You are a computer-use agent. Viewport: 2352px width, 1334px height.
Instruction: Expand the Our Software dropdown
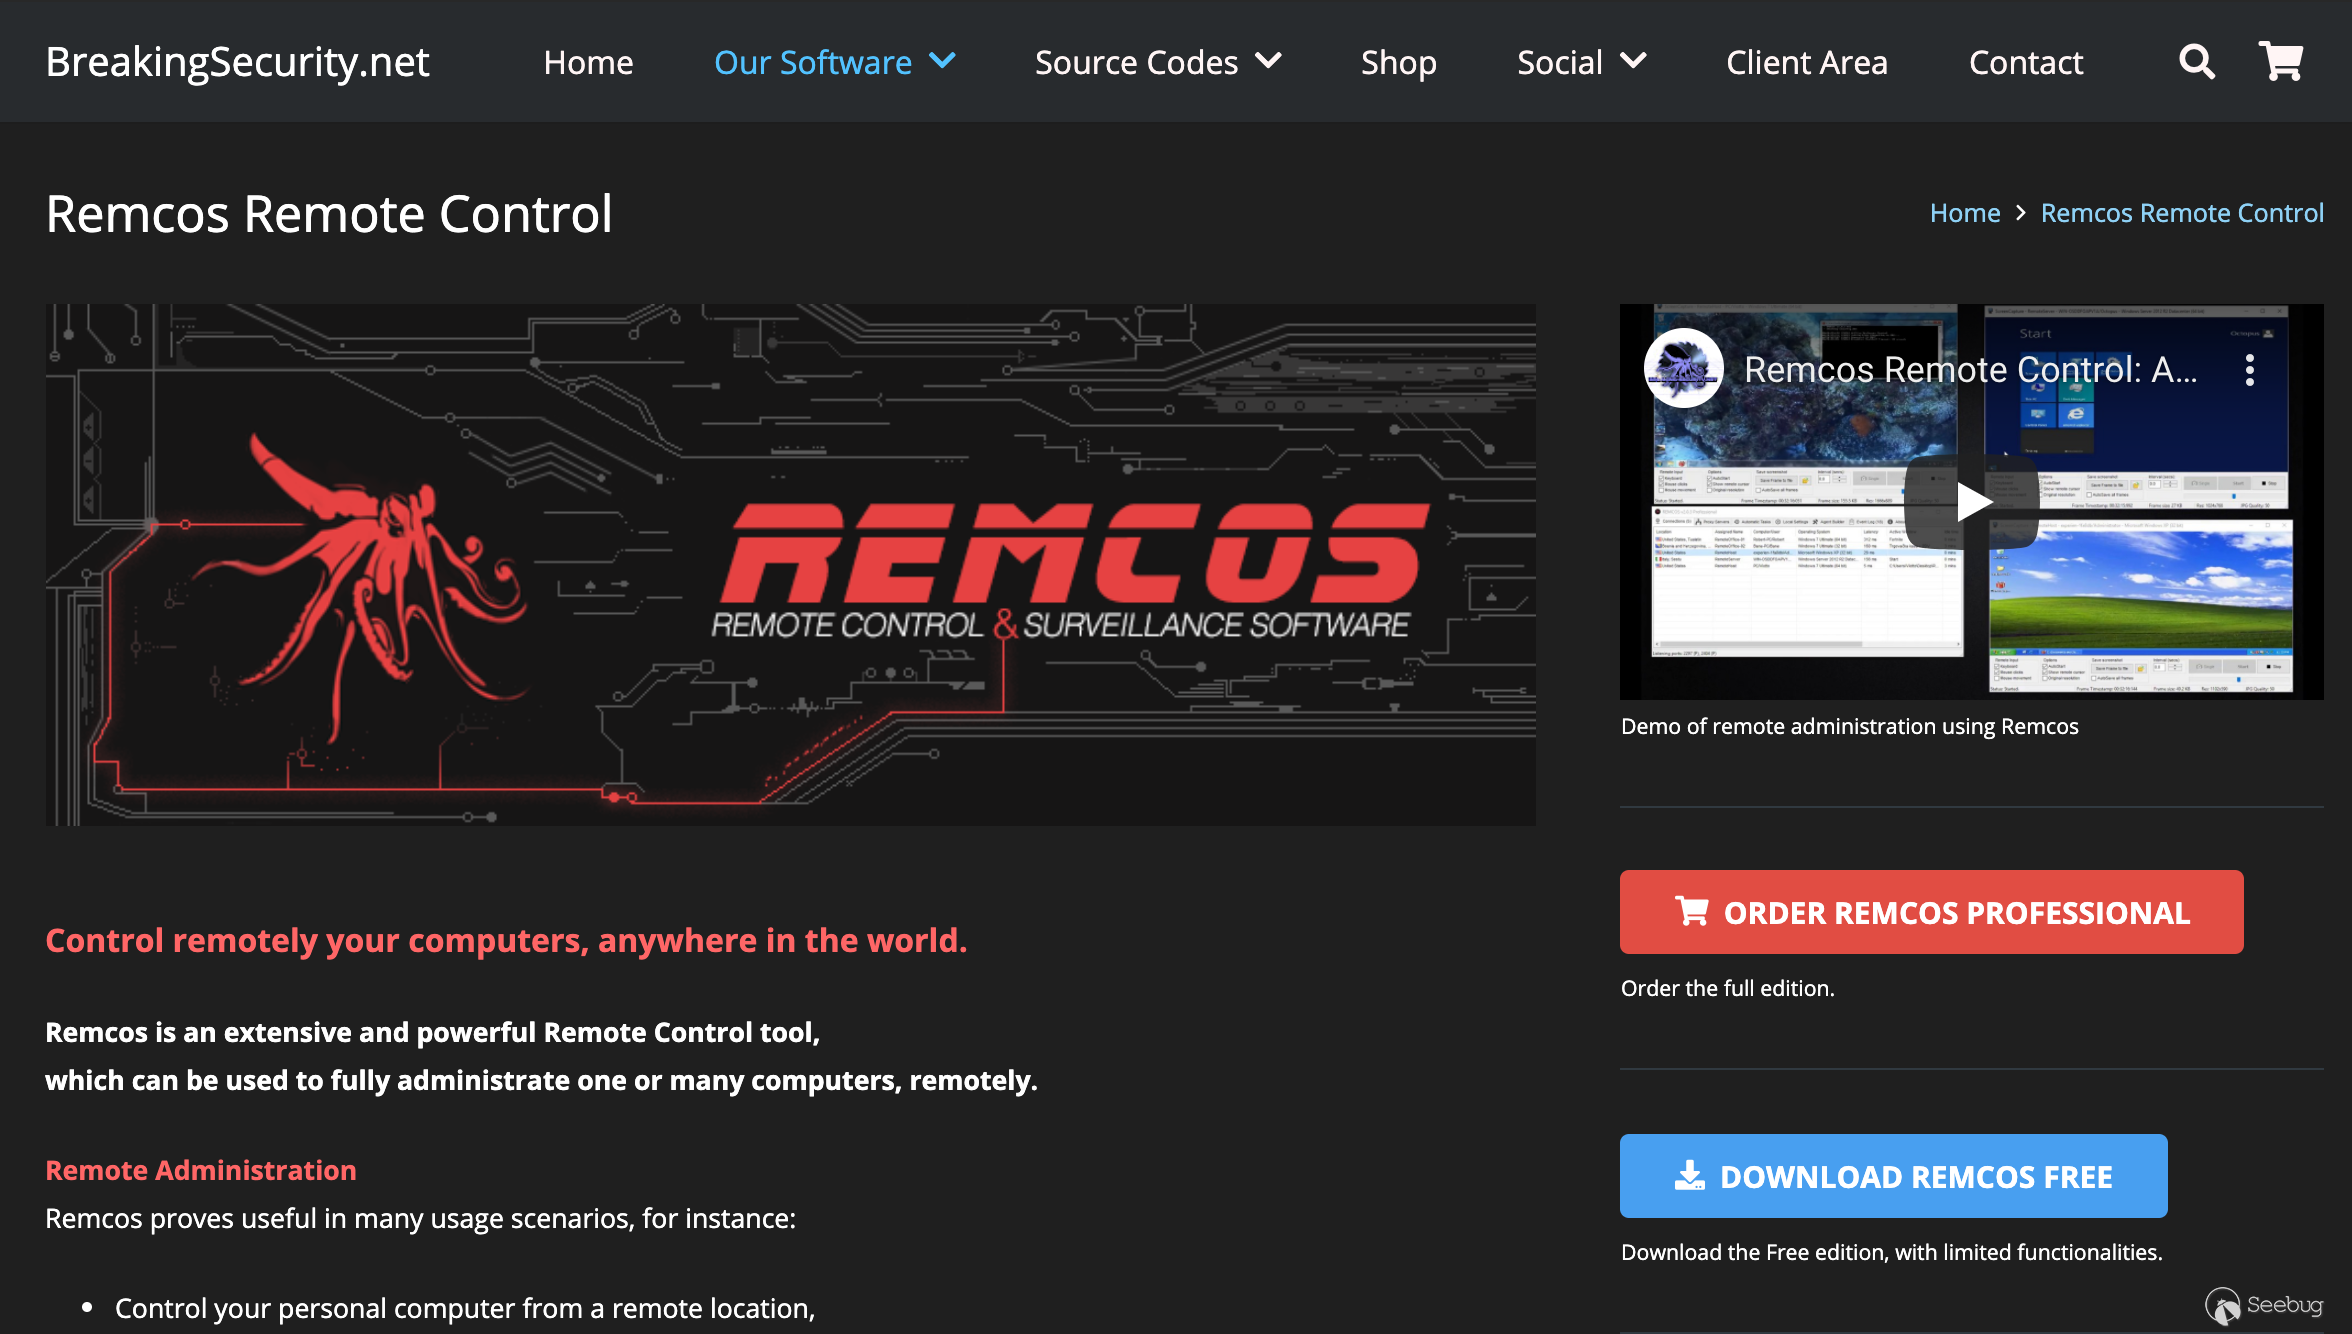tap(834, 62)
